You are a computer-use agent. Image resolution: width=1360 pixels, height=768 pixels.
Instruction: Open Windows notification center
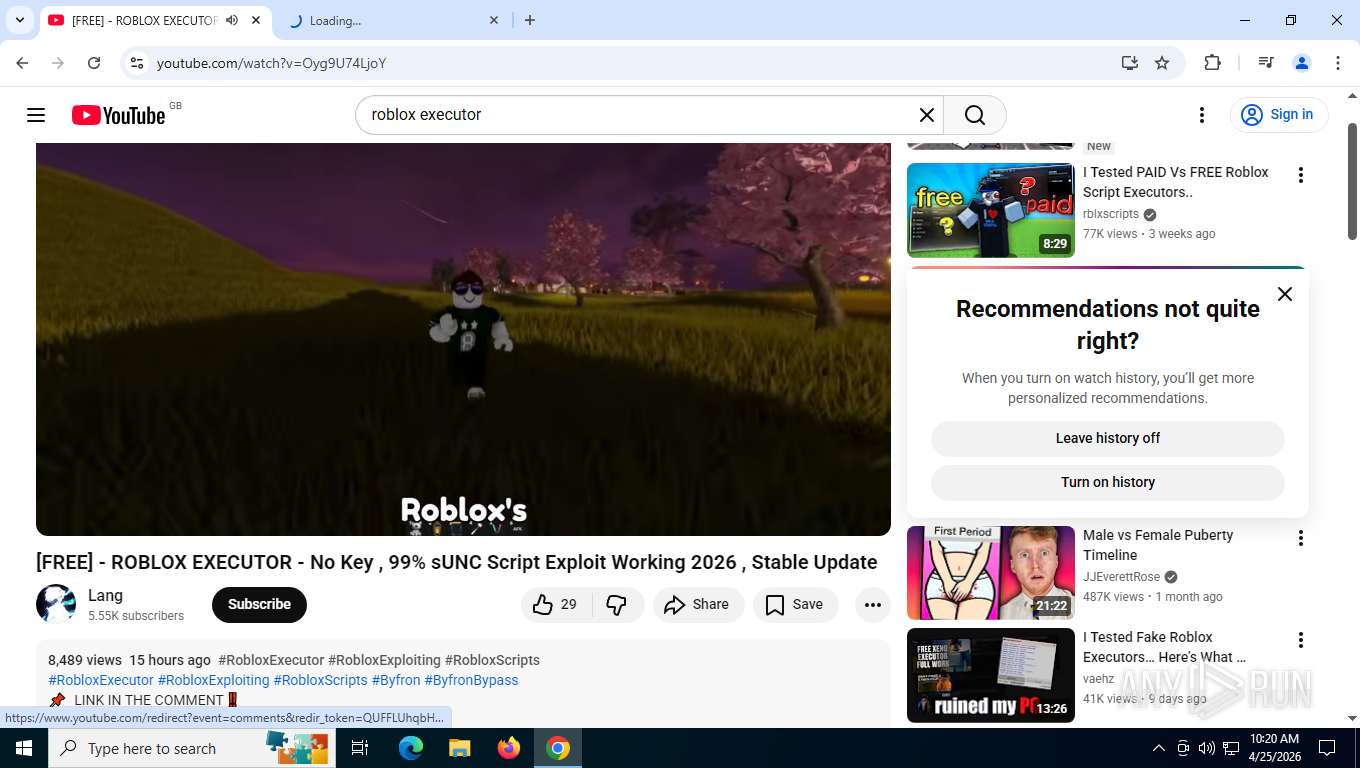[x=1327, y=748]
